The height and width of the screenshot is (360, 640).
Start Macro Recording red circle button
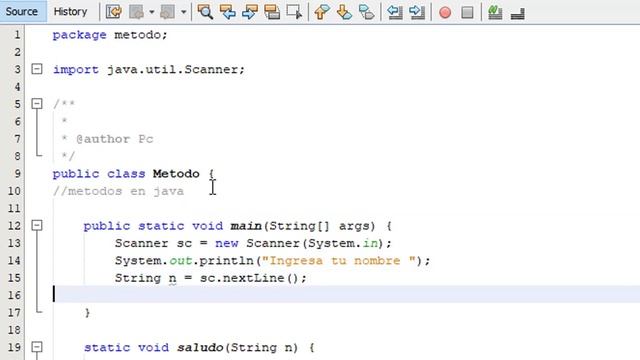point(445,13)
